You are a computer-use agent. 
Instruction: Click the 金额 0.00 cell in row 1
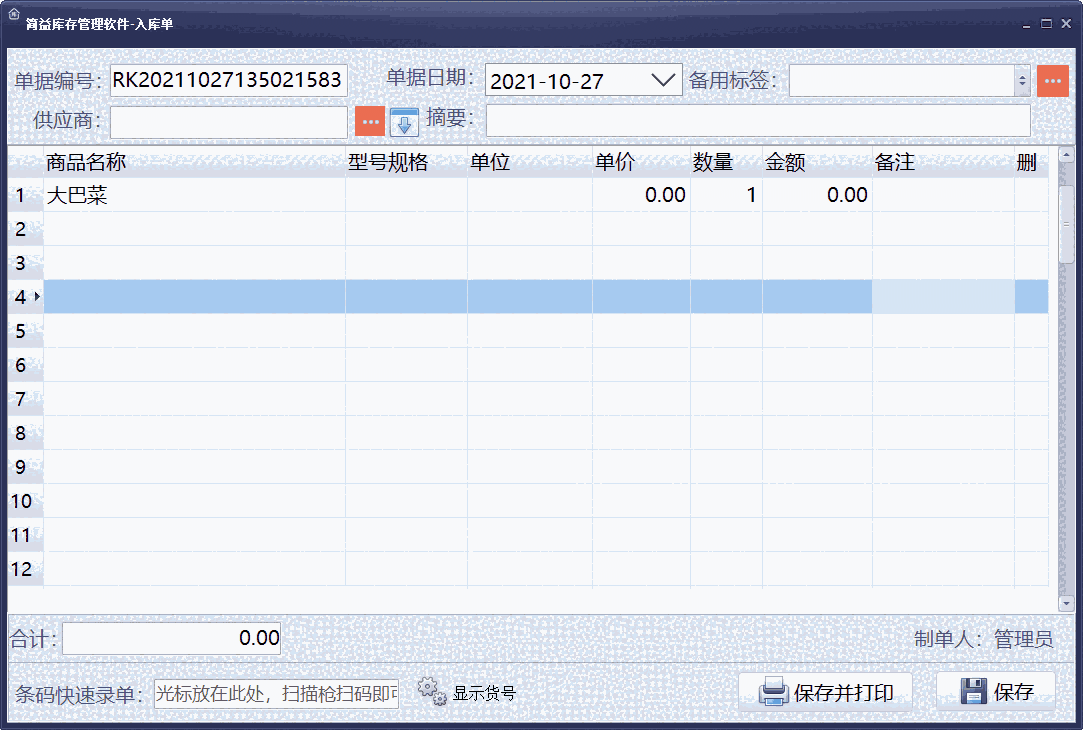click(817, 195)
